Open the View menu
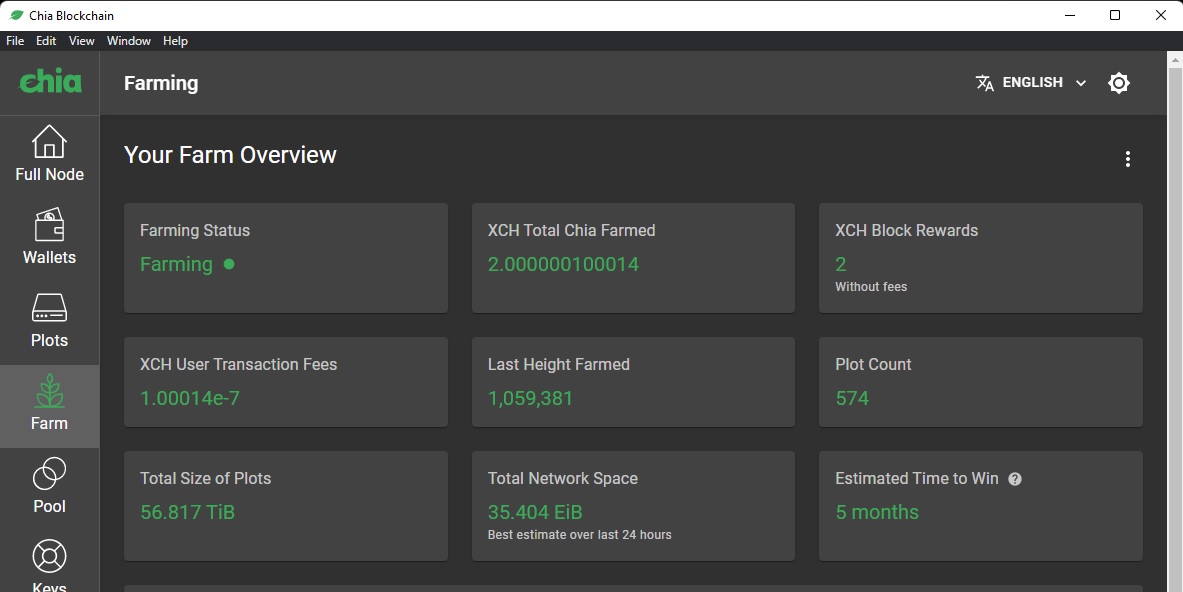Viewport: 1183px width, 592px height. [x=81, y=41]
